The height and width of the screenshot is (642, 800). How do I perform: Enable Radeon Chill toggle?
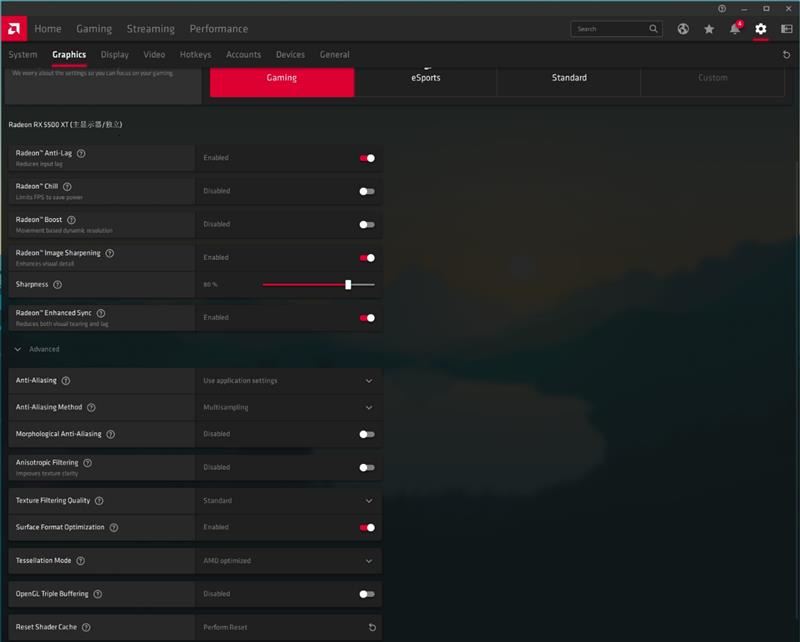pos(367,191)
